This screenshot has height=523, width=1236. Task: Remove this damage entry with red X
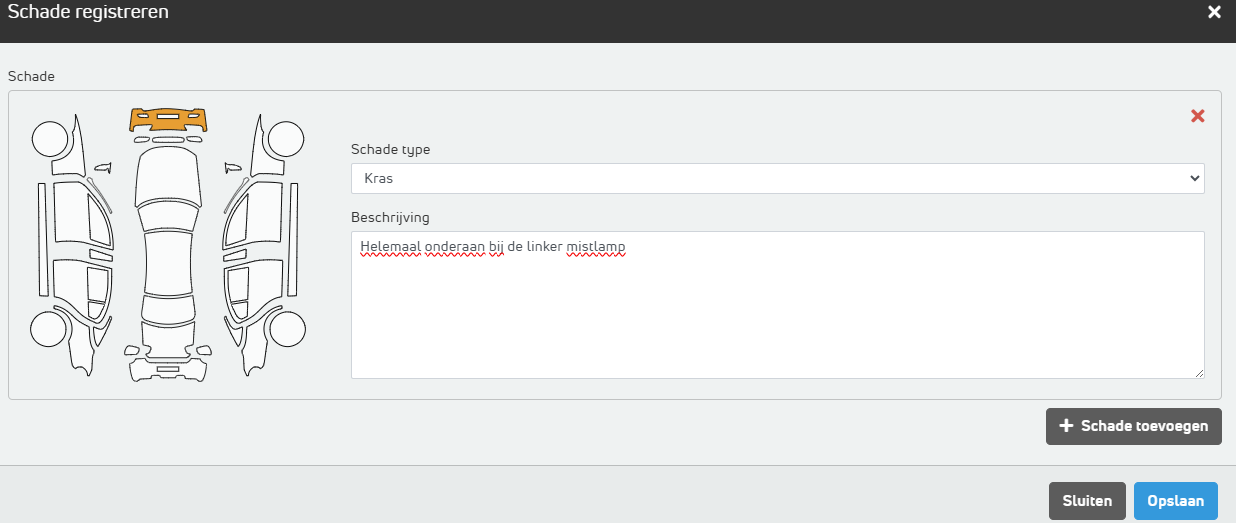(x=1197, y=116)
